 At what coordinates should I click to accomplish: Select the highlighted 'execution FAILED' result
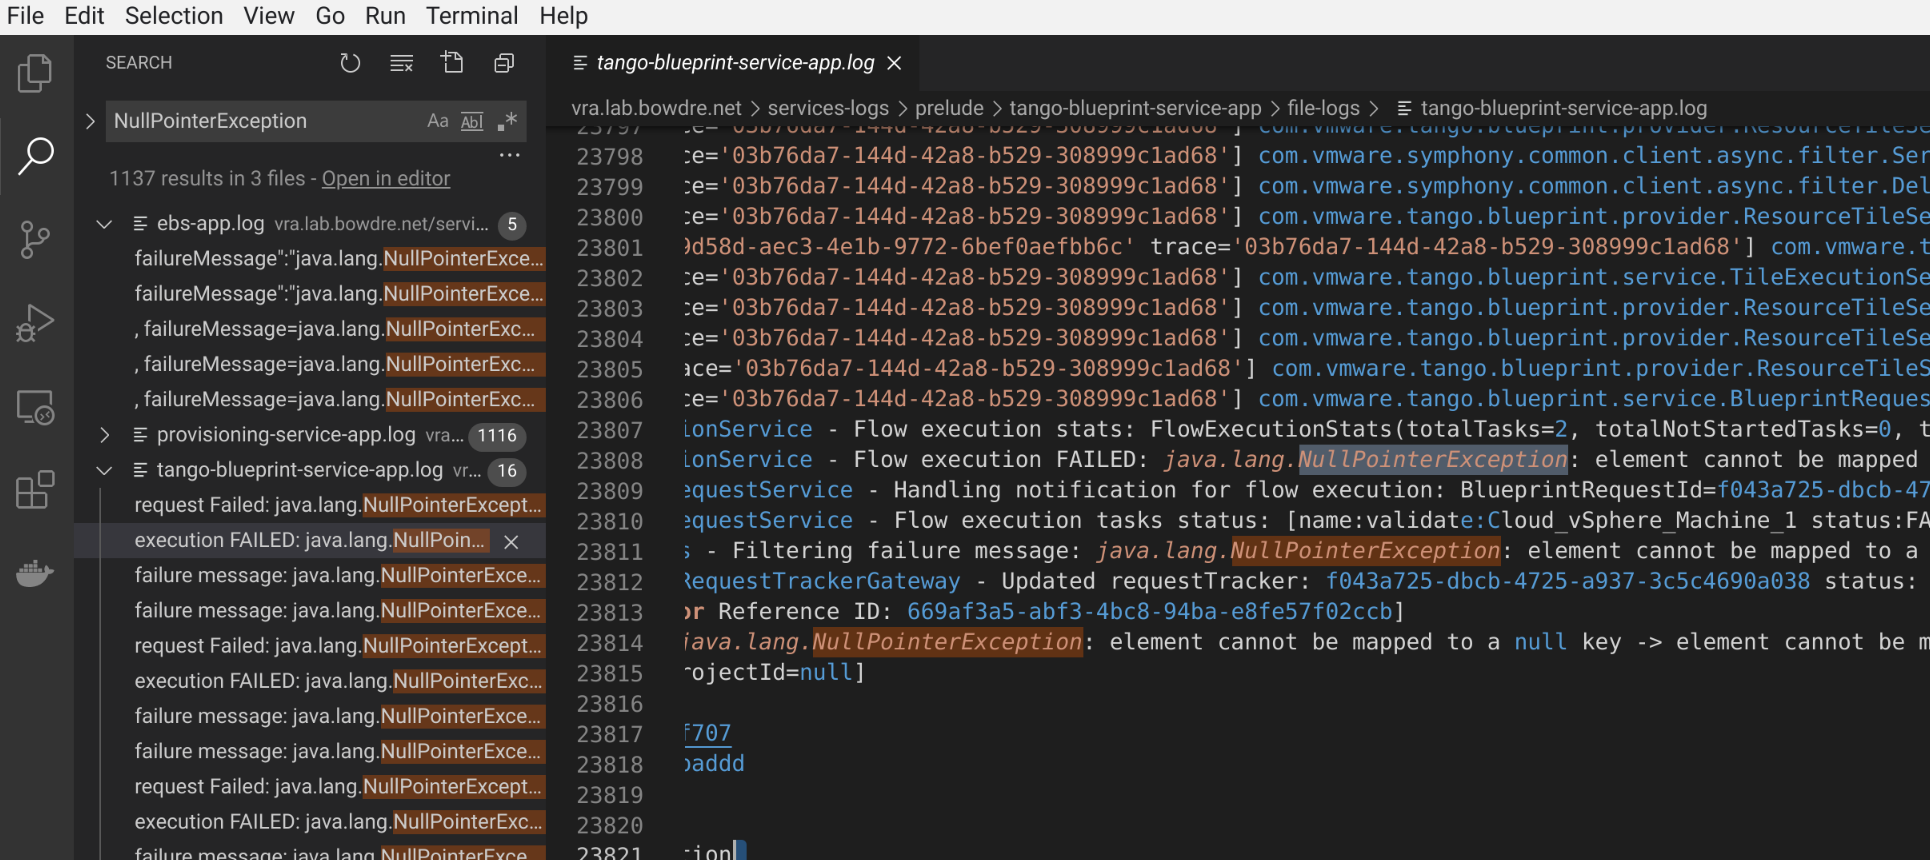(x=311, y=541)
